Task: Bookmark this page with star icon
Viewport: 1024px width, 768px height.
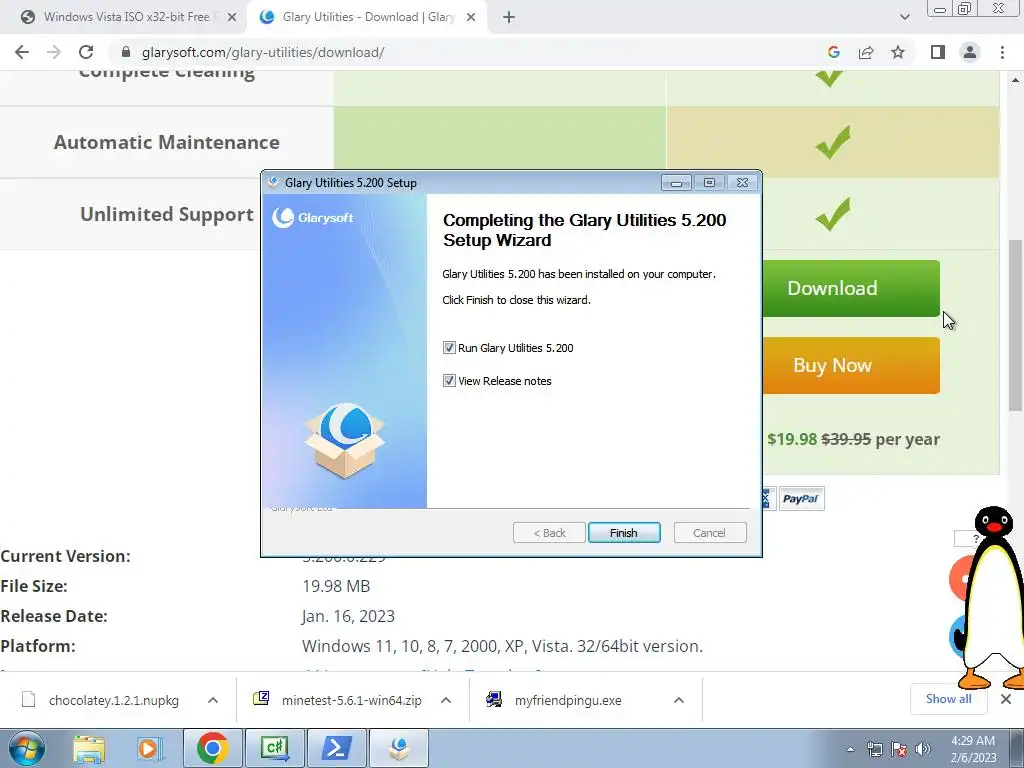Action: pyautogui.click(x=898, y=52)
